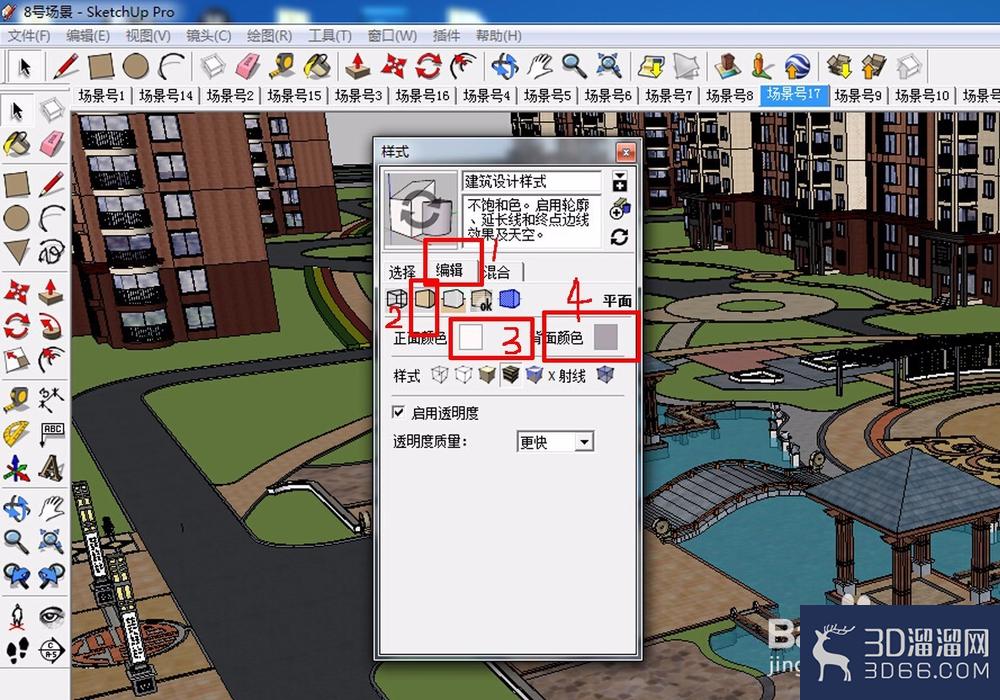The height and width of the screenshot is (700, 1000).
Task: Click the Zoom magnifier in top toolbar
Action: point(574,66)
